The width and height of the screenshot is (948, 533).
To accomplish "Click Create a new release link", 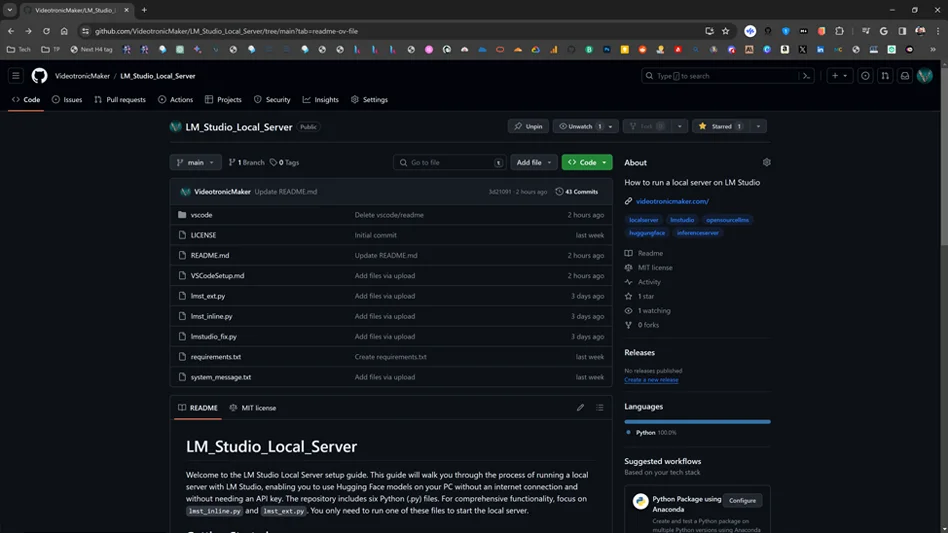I will (x=651, y=380).
